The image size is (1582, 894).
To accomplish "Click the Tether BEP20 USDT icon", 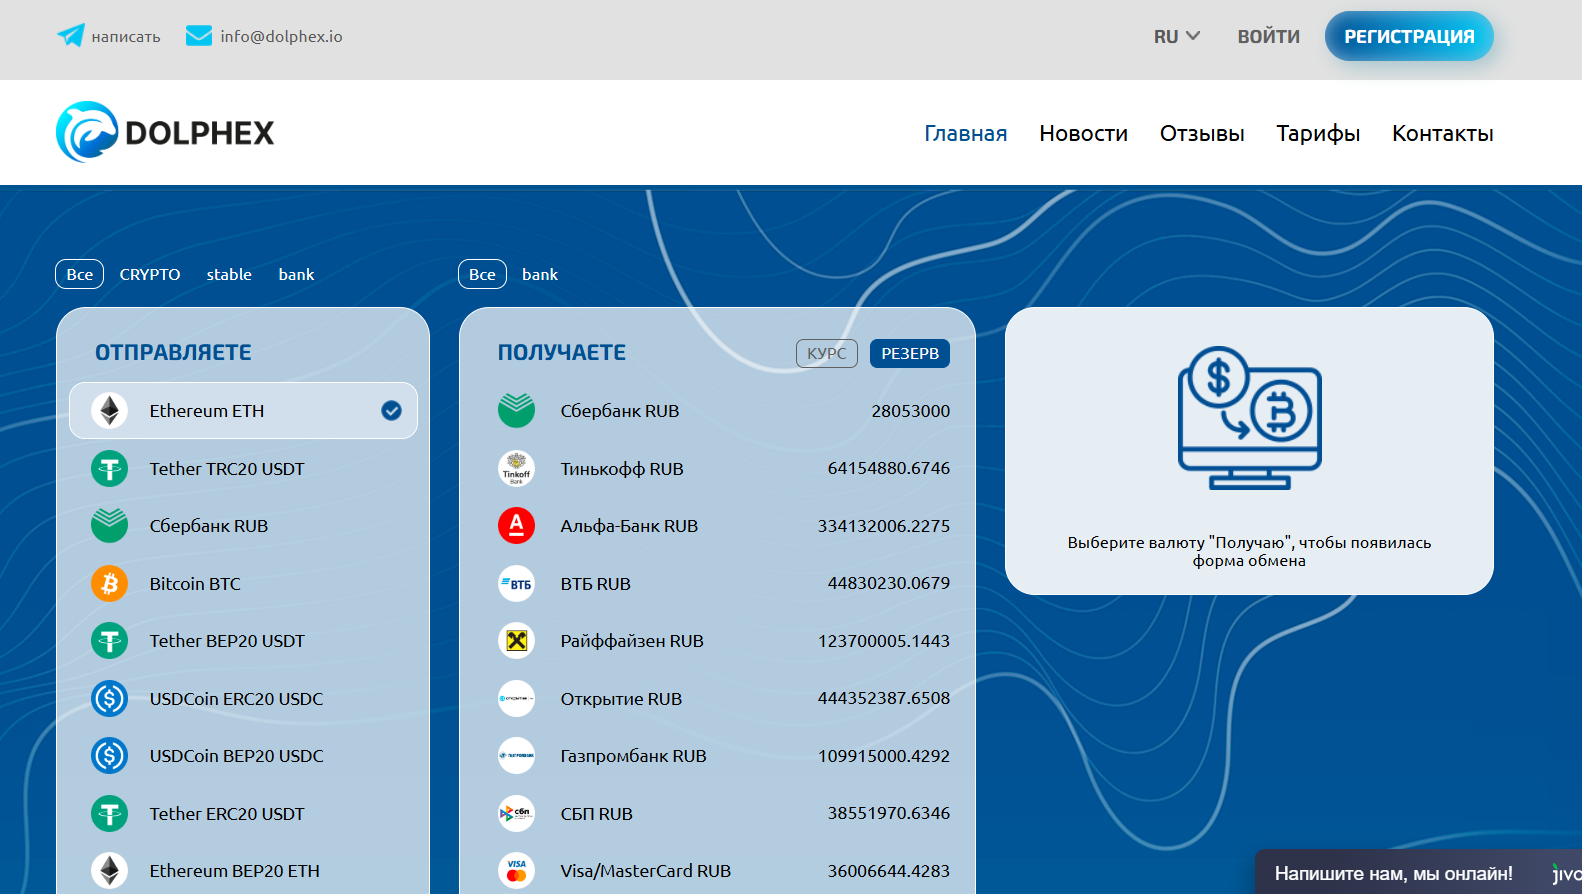I will click(109, 641).
